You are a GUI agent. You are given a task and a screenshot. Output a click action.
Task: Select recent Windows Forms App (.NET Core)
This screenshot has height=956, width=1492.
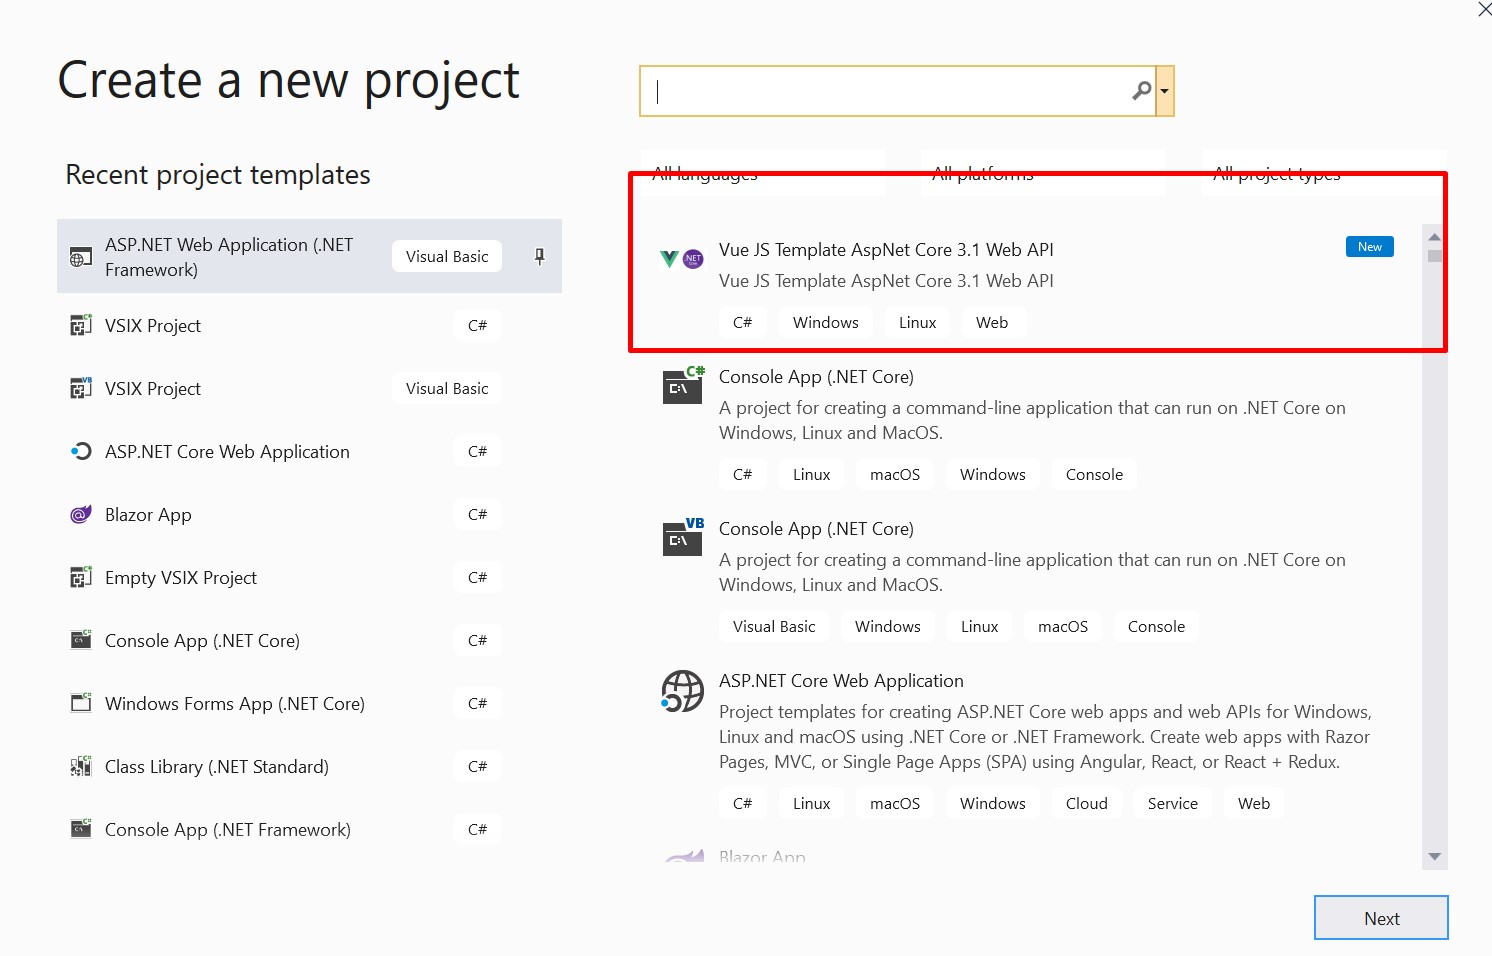[x=309, y=703]
